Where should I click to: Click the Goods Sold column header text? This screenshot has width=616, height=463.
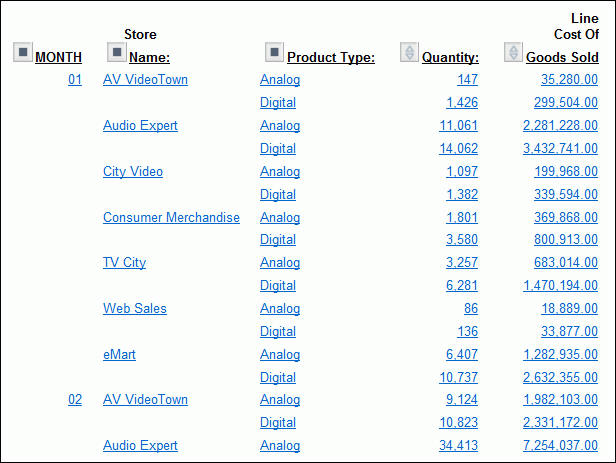click(x=562, y=58)
